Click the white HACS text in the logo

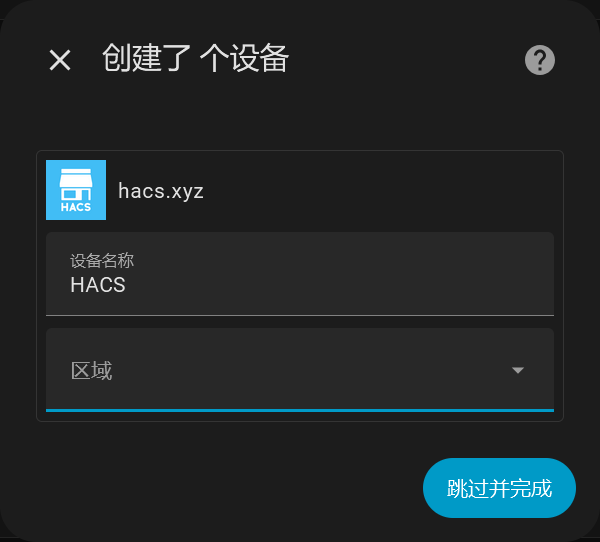[x=76, y=207]
